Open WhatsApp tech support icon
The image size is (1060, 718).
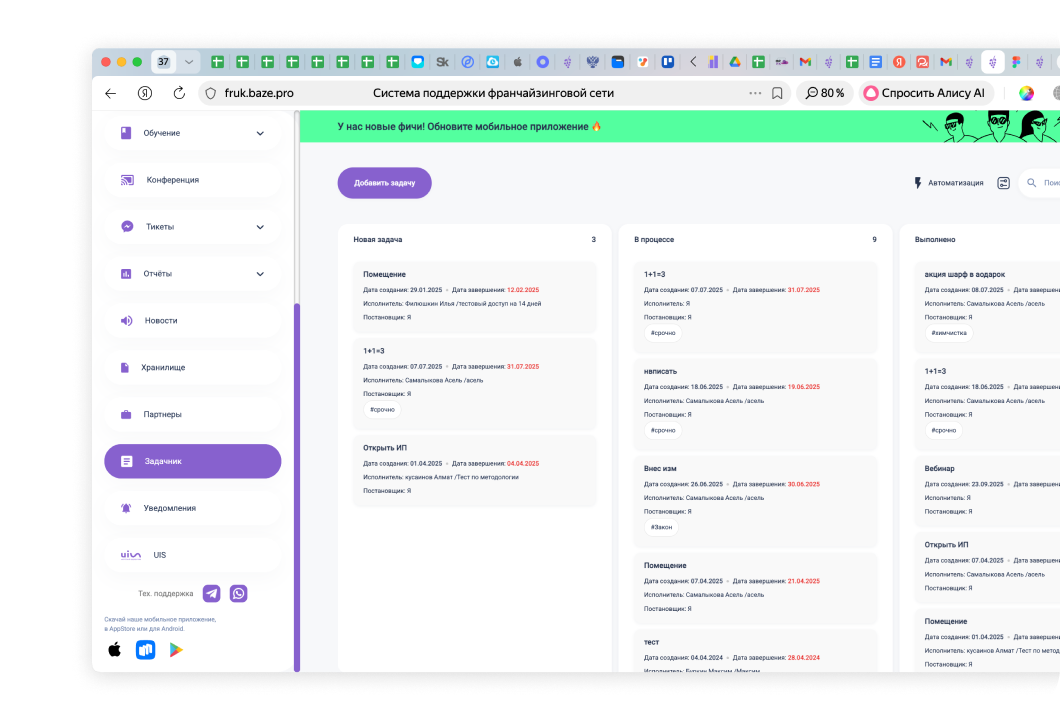pos(238,593)
